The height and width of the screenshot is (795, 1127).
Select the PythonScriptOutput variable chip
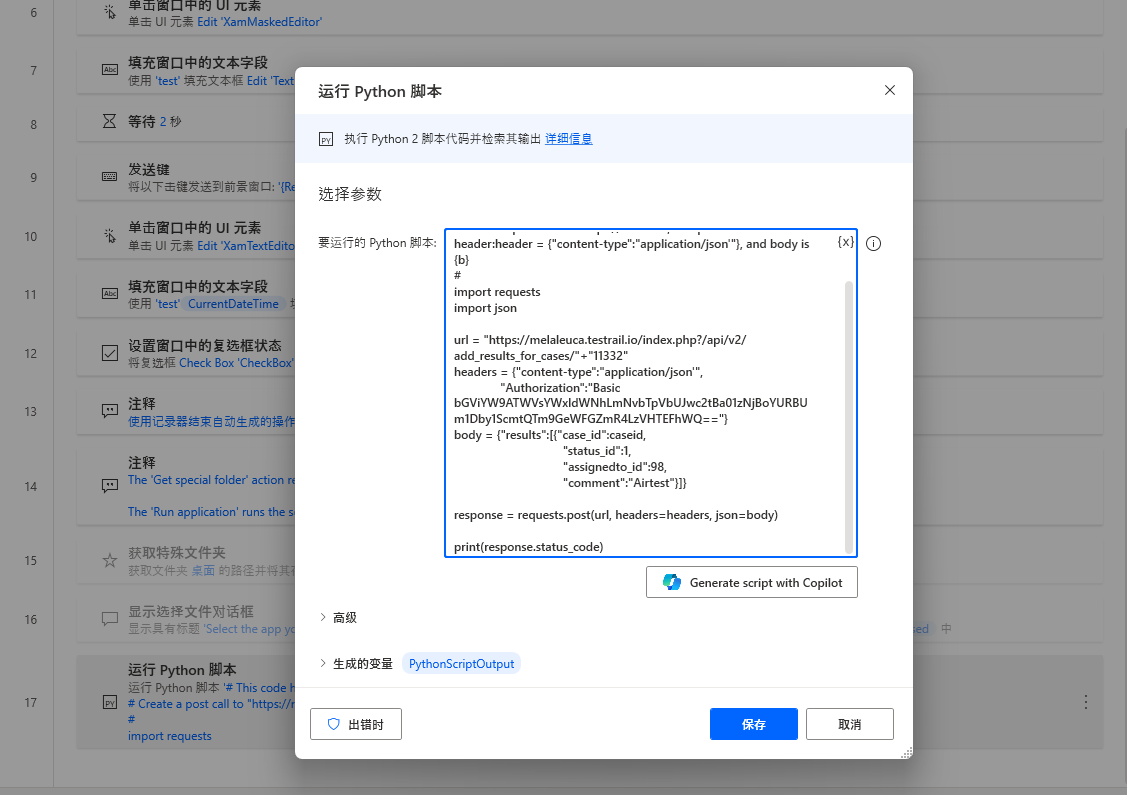(461, 663)
